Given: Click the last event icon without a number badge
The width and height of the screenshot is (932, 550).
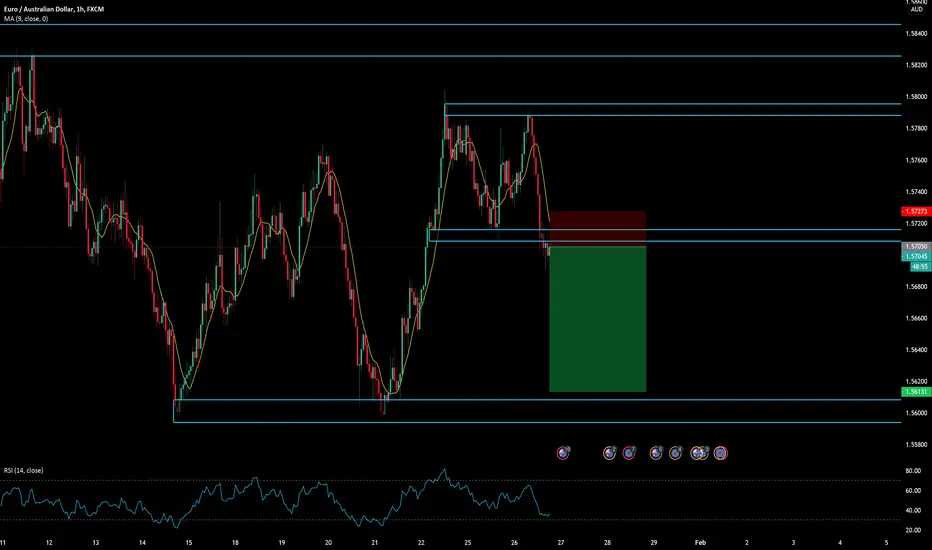Looking at the screenshot, I should pyautogui.click(x=720, y=453).
